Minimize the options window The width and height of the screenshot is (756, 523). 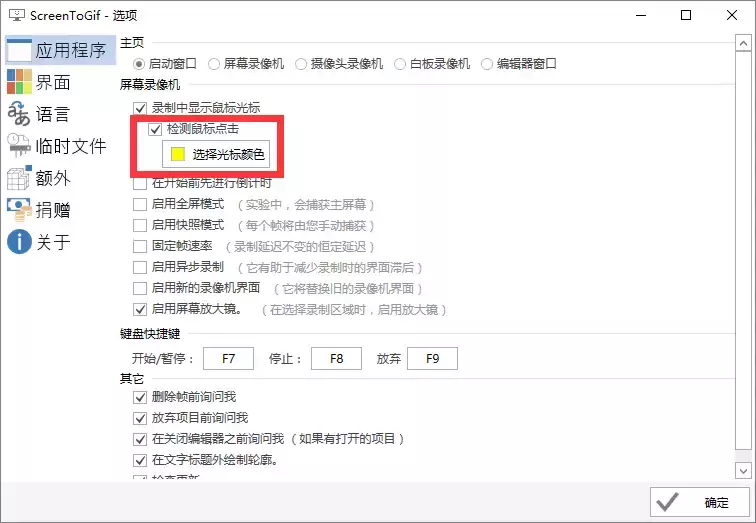coord(641,15)
